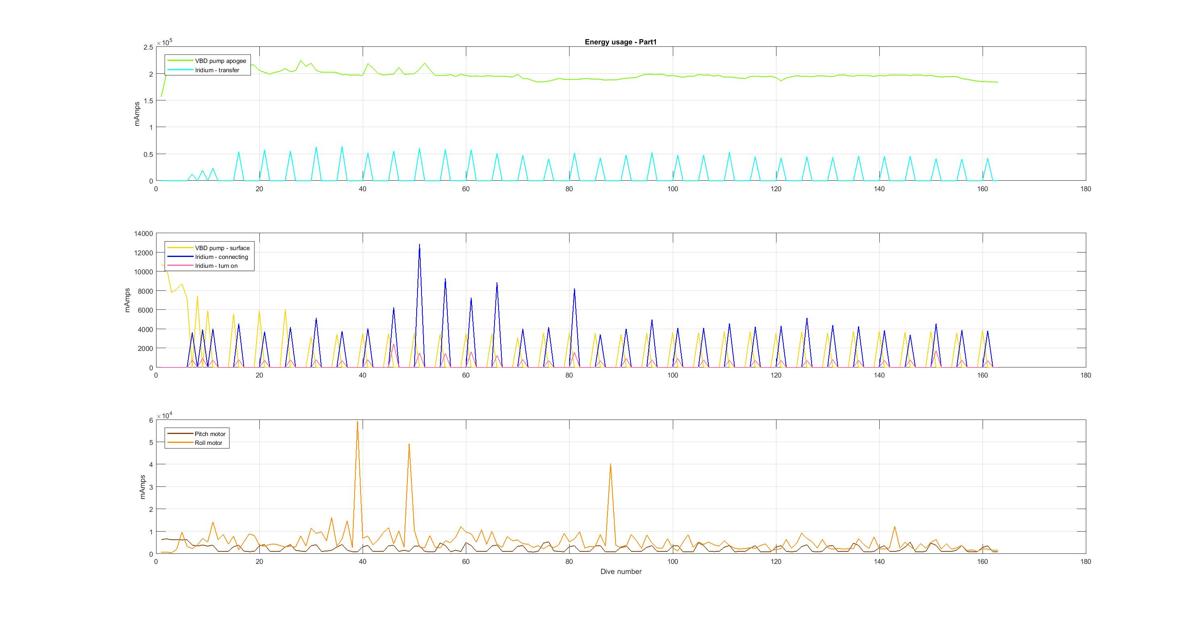The width and height of the screenshot is (1200, 622).
Task: Click the '180' x-axis tick of the top plot
Action: [1085, 188]
